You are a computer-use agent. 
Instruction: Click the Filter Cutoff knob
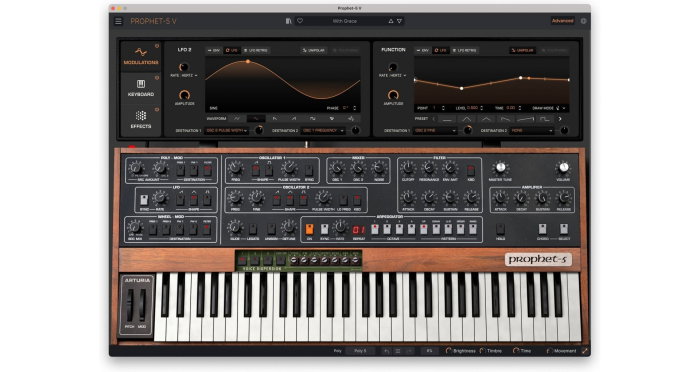click(408, 168)
